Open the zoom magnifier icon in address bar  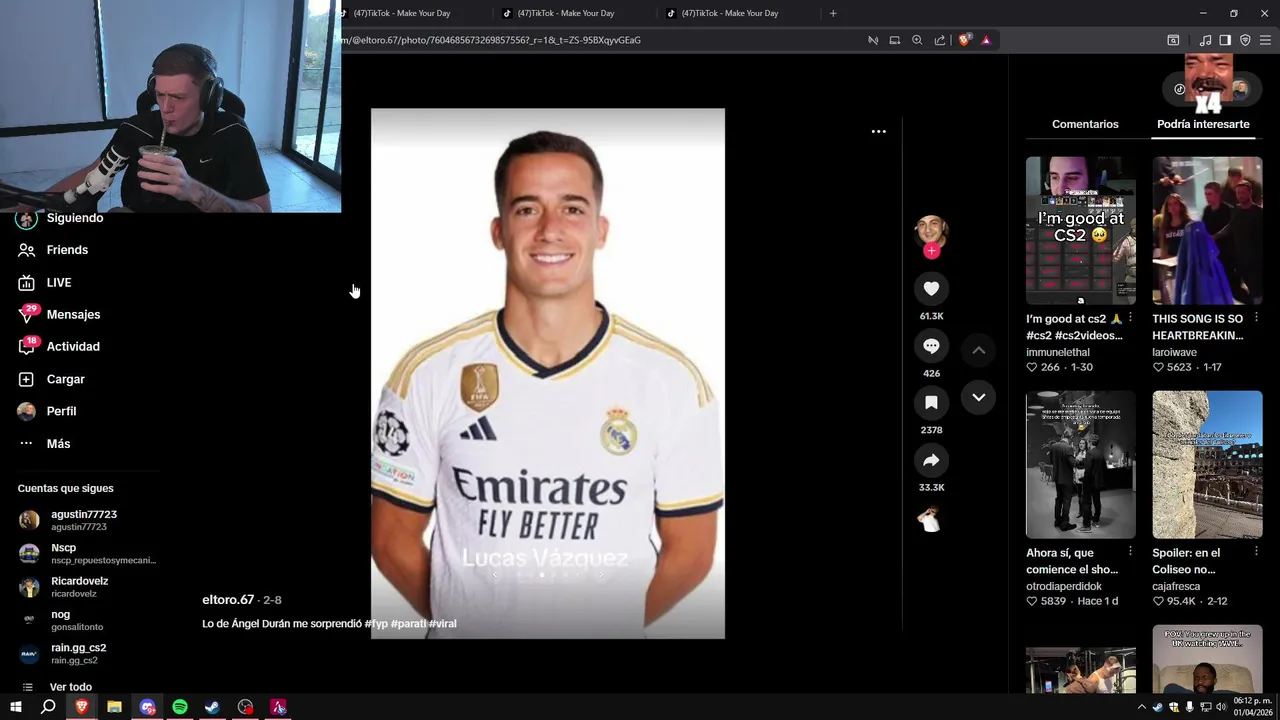[917, 40]
